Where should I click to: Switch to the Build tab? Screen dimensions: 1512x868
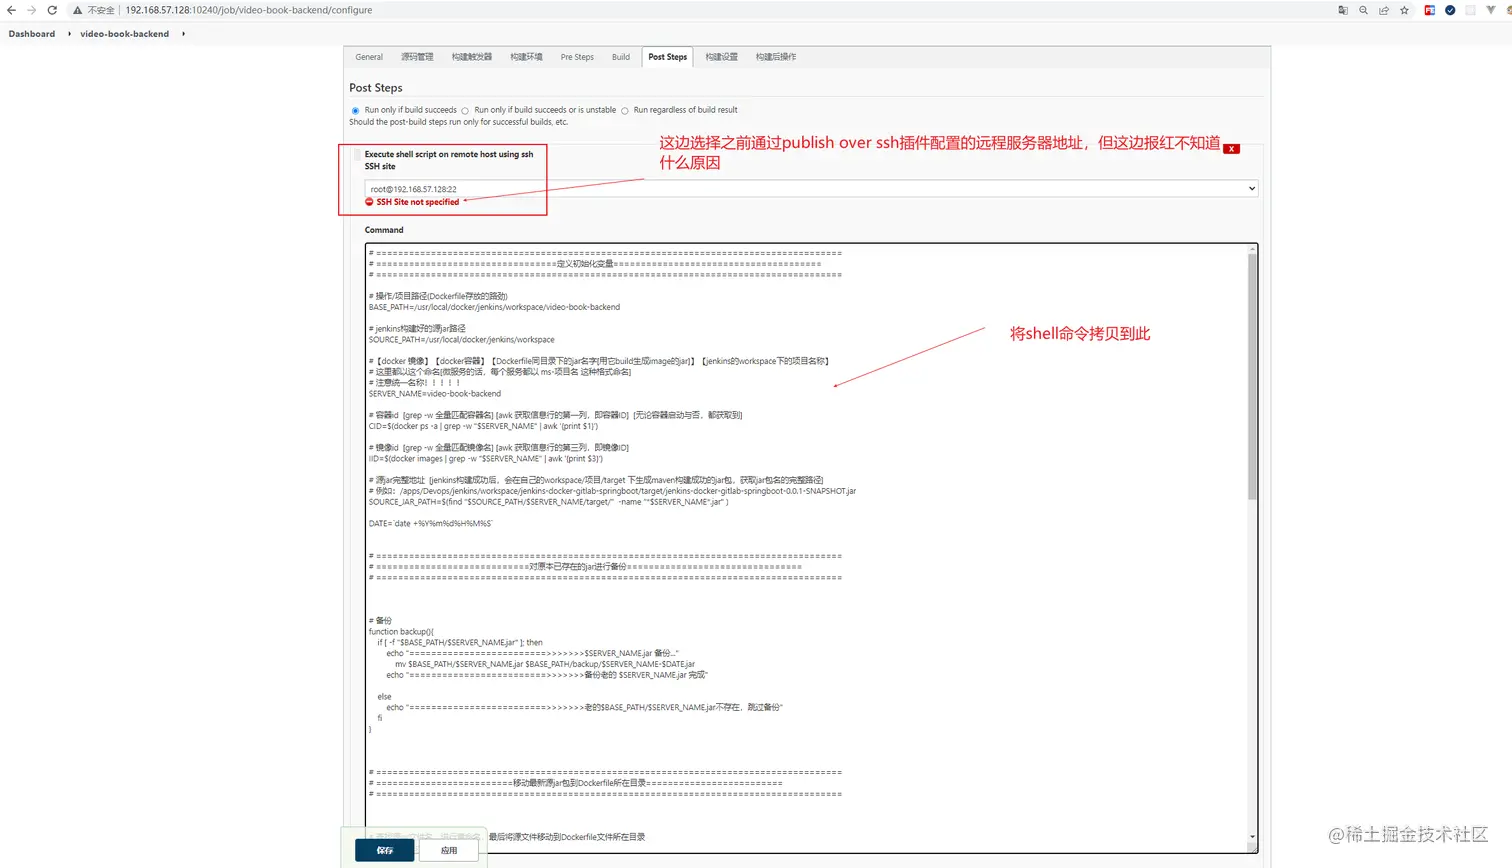tap(621, 57)
